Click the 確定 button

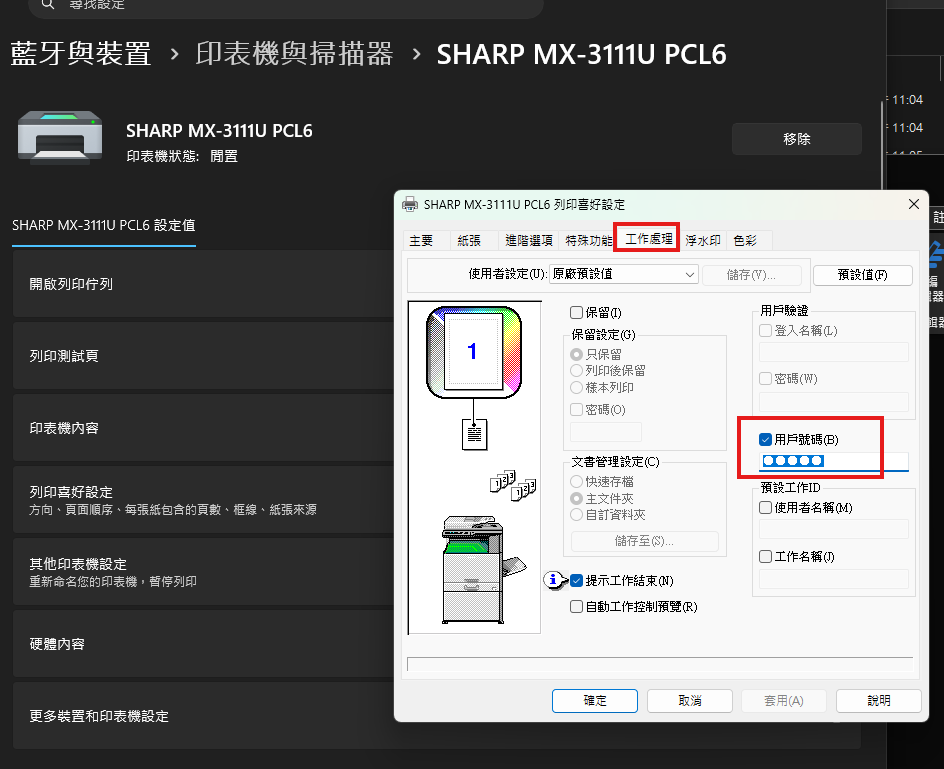click(595, 701)
